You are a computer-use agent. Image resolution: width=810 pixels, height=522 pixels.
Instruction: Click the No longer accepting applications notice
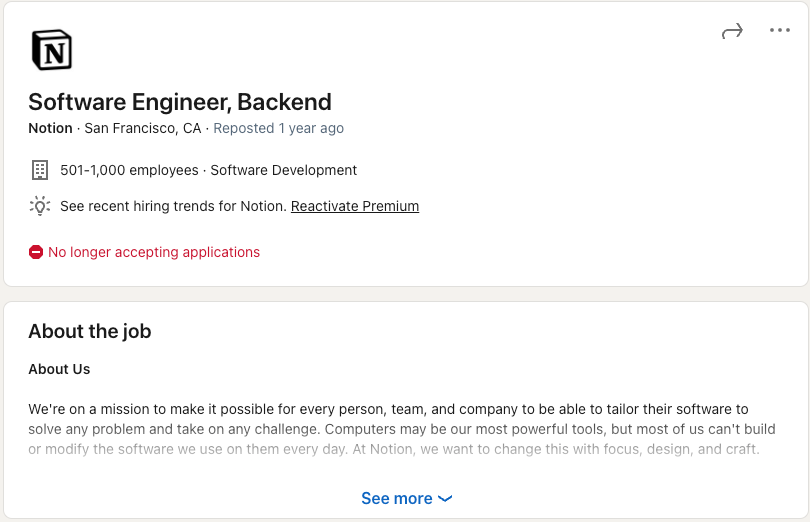(154, 252)
